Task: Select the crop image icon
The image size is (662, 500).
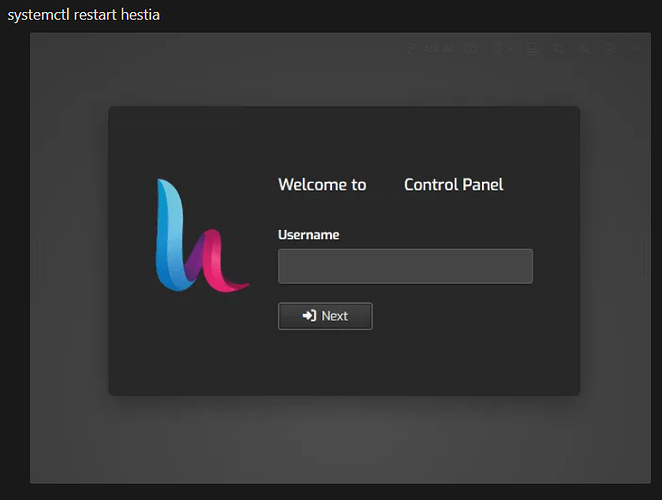Action: tap(559, 49)
